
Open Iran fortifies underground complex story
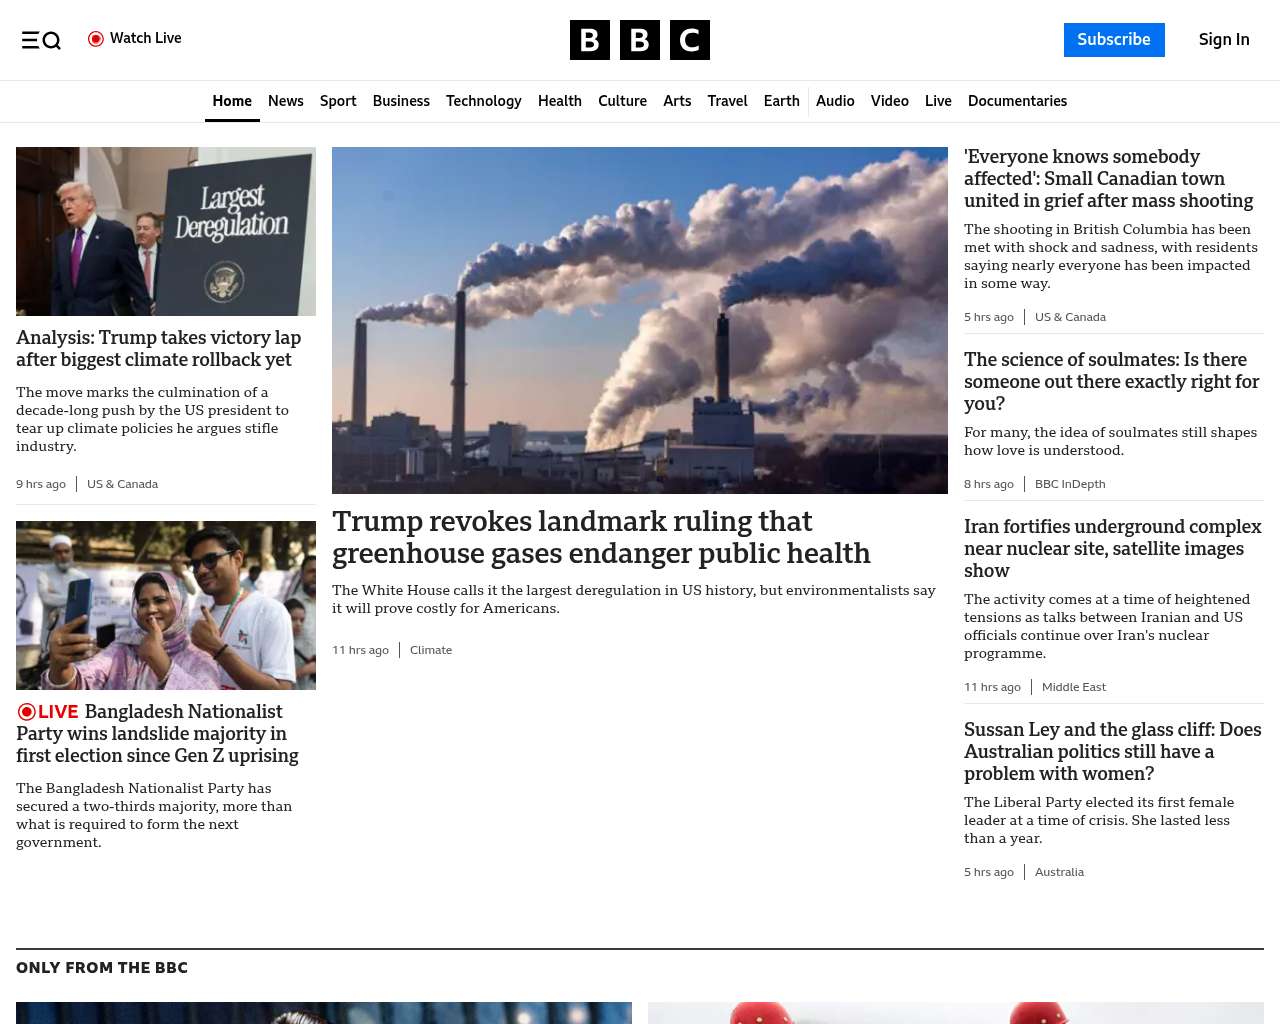(1112, 549)
